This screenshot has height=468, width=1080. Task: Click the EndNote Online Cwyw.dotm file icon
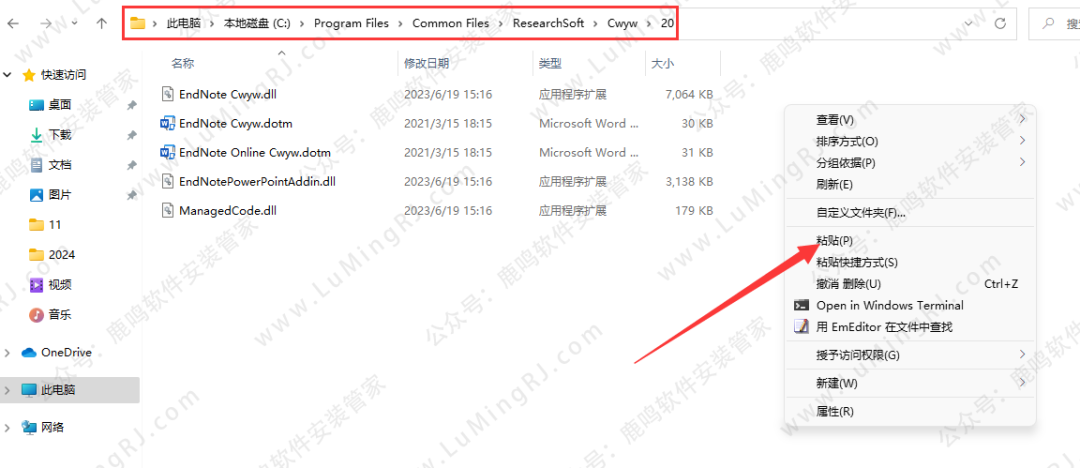(167, 153)
